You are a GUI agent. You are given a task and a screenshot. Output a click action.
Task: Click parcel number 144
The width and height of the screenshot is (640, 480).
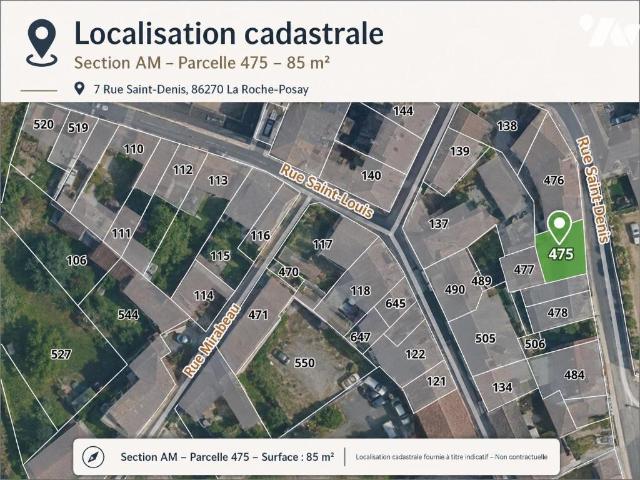[x=403, y=111]
